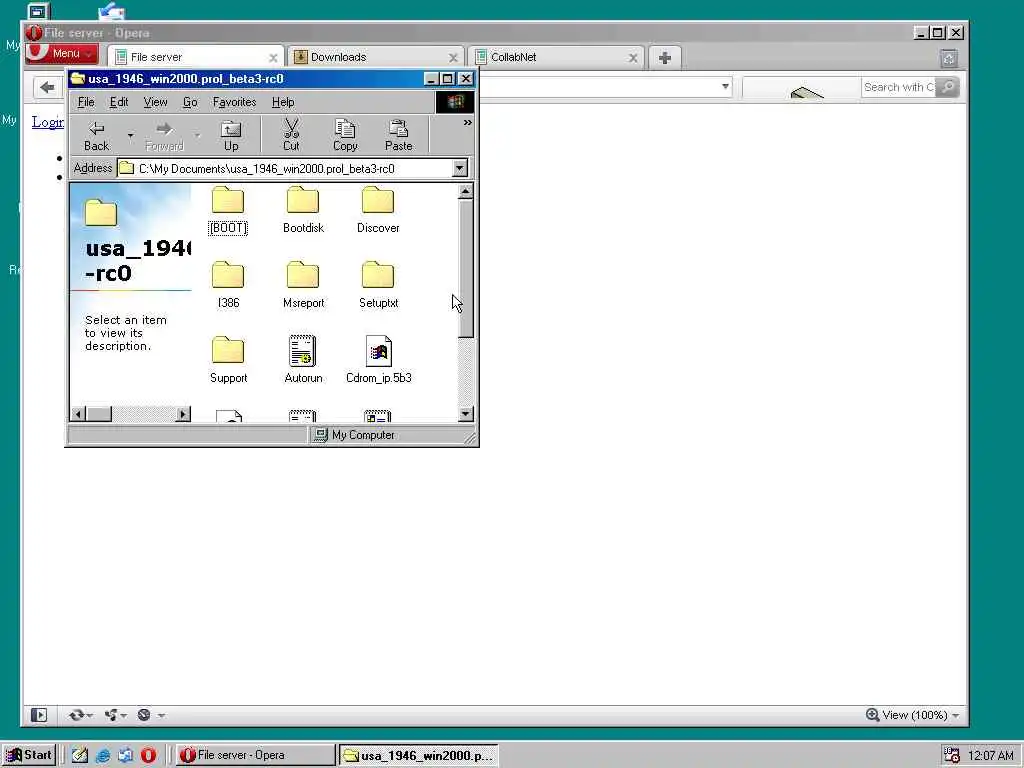Click the Login link on the page

pos(48,122)
